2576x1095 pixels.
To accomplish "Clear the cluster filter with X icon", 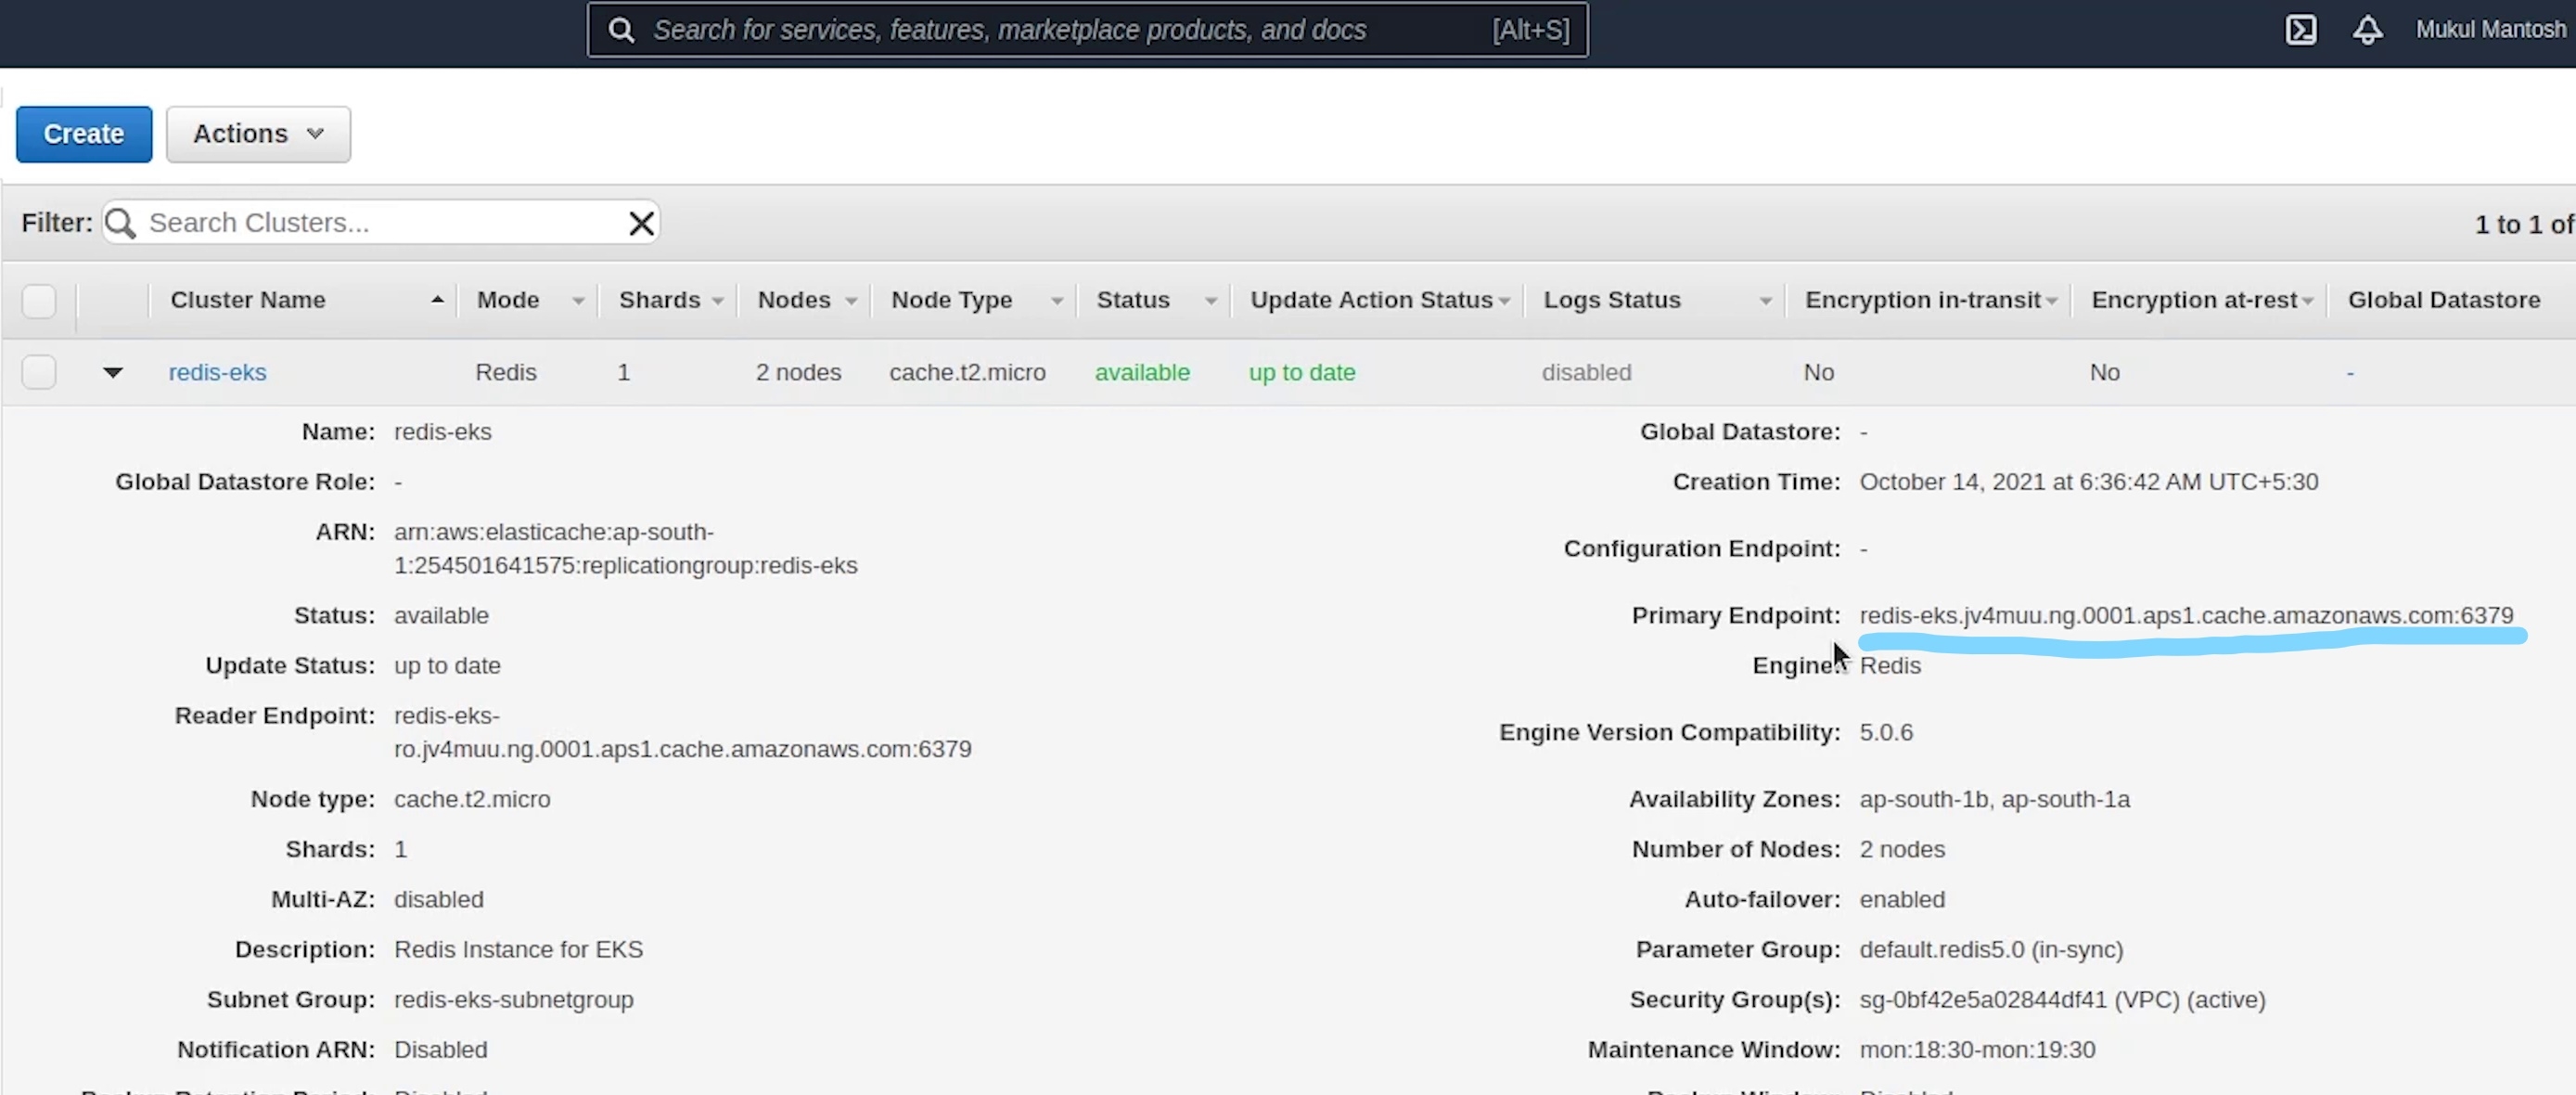I will (x=641, y=223).
